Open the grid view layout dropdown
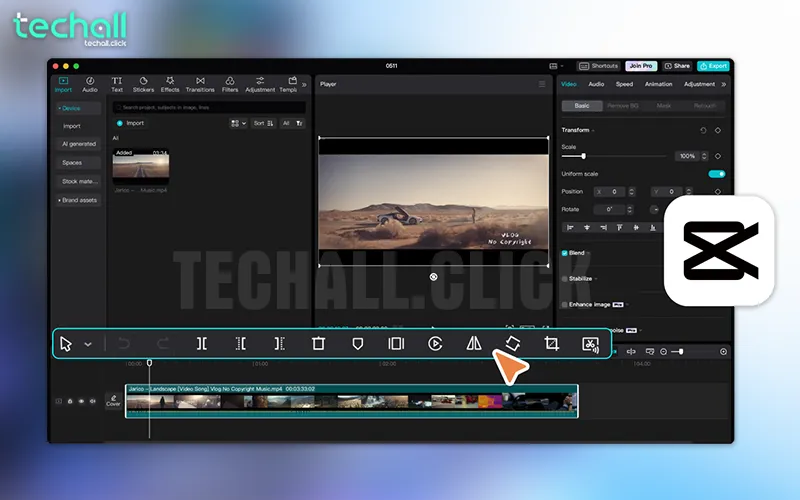Viewport: 800px width, 500px height. pyautogui.click(x=238, y=123)
